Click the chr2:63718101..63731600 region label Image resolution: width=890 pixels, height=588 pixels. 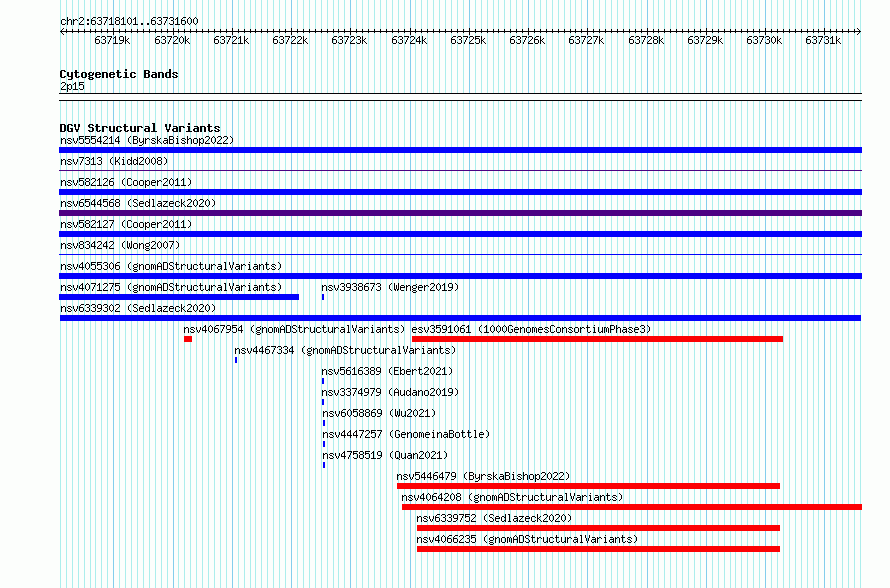129,21
